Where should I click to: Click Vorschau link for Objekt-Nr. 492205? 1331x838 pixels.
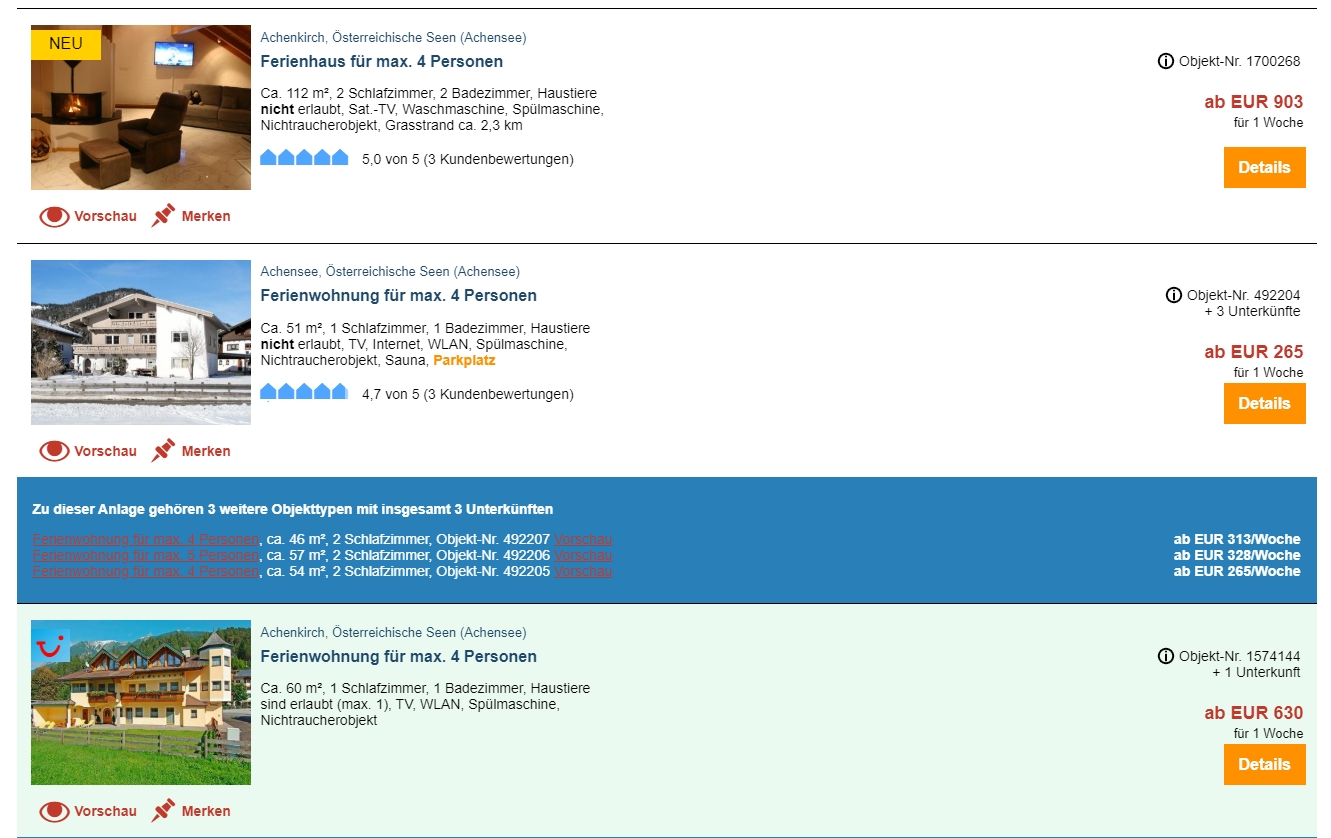pos(583,571)
